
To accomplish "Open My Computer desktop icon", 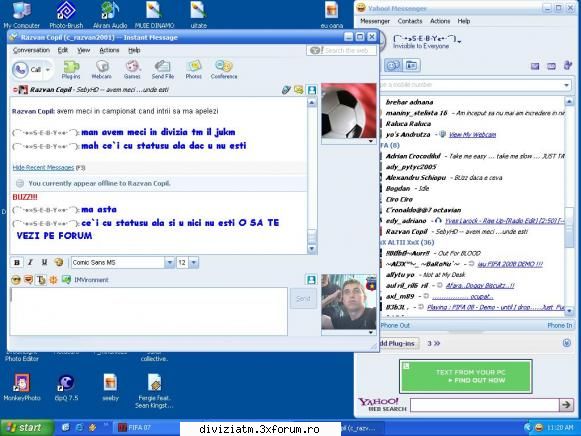I will [x=21, y=15].
